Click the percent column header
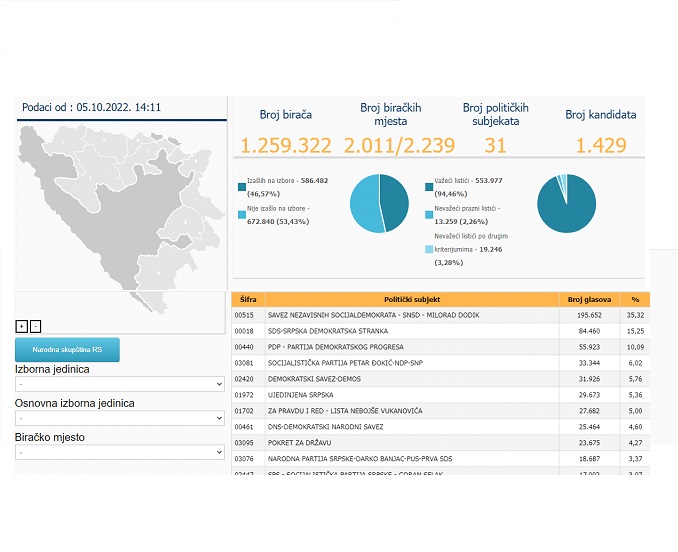 (634, 299)
